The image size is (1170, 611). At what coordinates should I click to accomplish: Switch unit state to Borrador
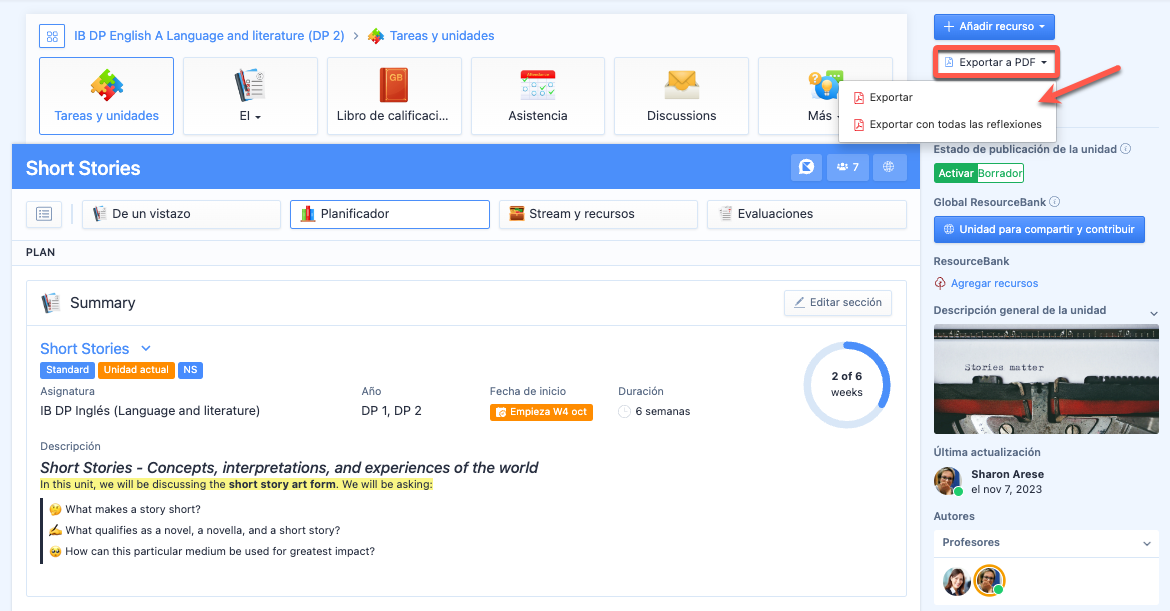[x=1000, y=173]
